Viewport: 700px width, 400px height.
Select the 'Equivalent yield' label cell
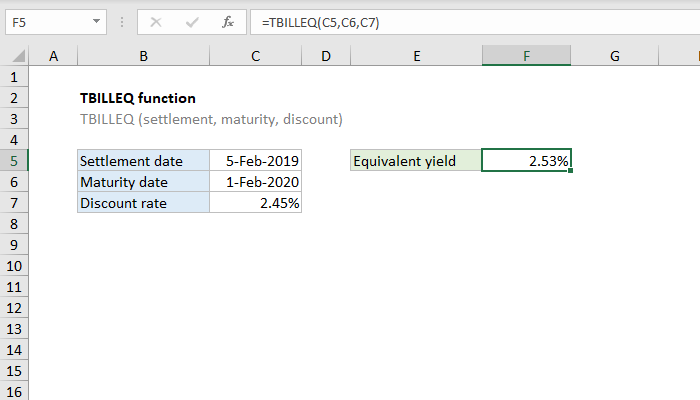coord(417,161)
